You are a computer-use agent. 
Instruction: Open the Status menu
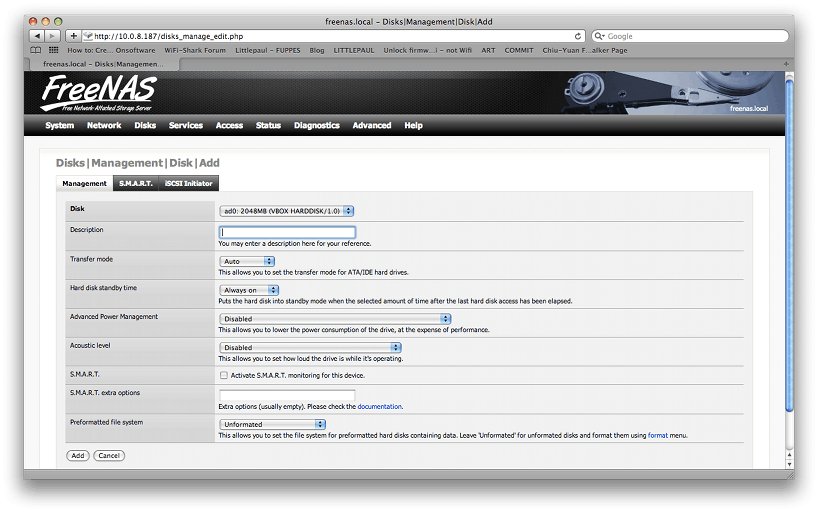click(x=268, y=125)
